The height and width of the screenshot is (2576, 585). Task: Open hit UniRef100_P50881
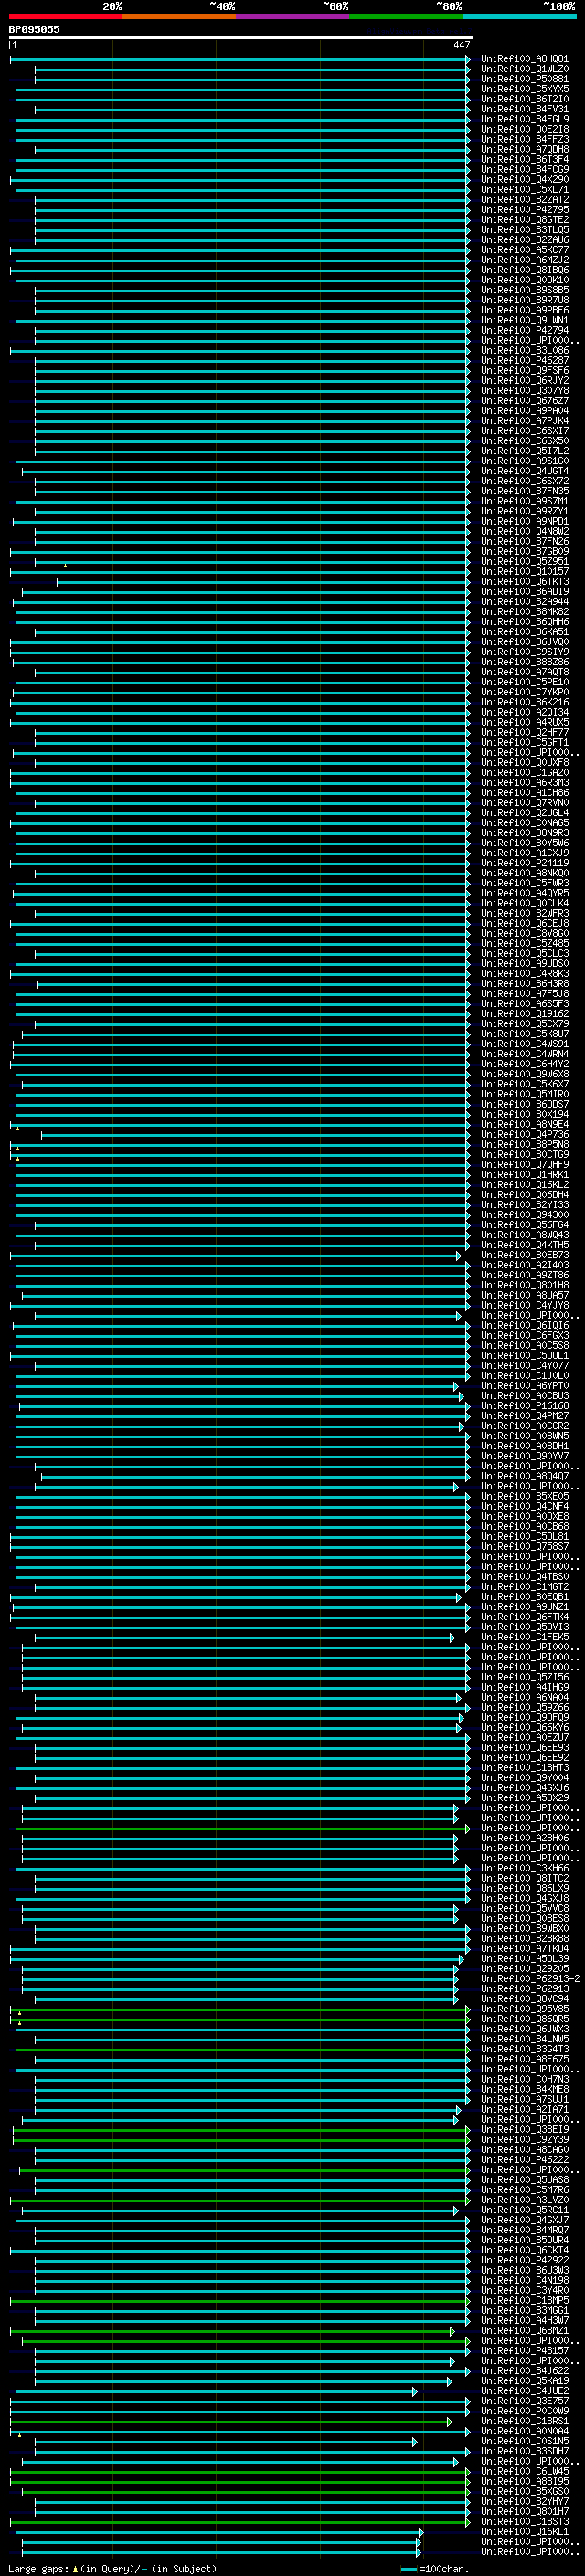click(525, 79)
